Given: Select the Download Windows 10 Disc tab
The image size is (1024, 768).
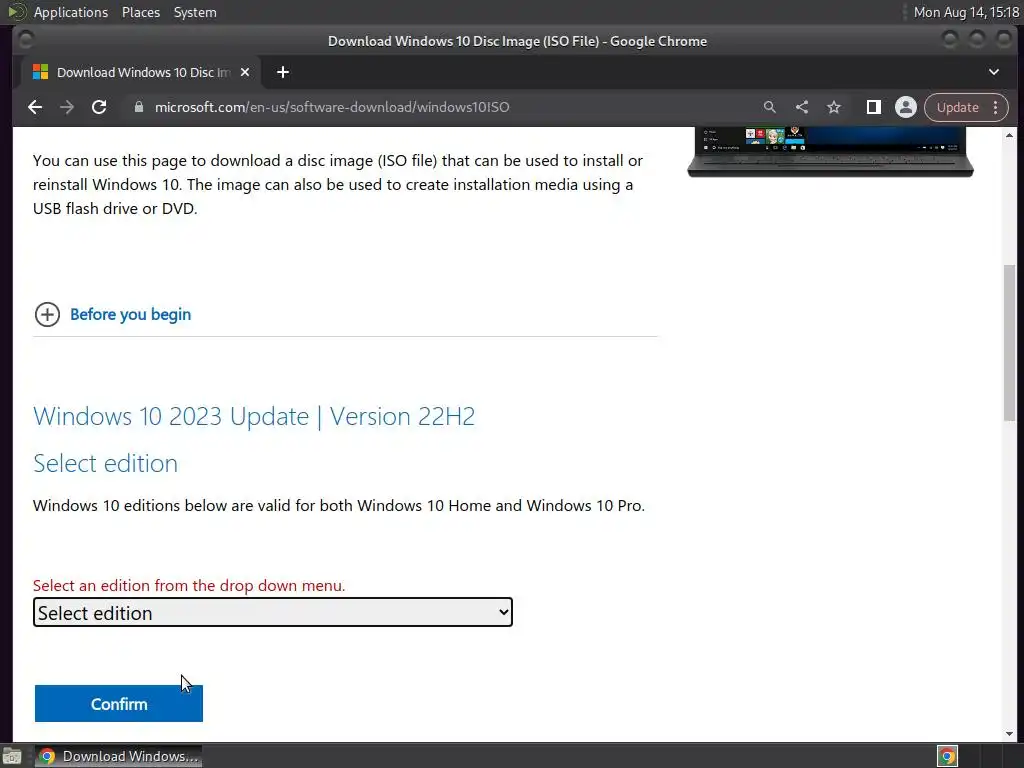Looking at the screenshot, I should click(x=142, y=72).
